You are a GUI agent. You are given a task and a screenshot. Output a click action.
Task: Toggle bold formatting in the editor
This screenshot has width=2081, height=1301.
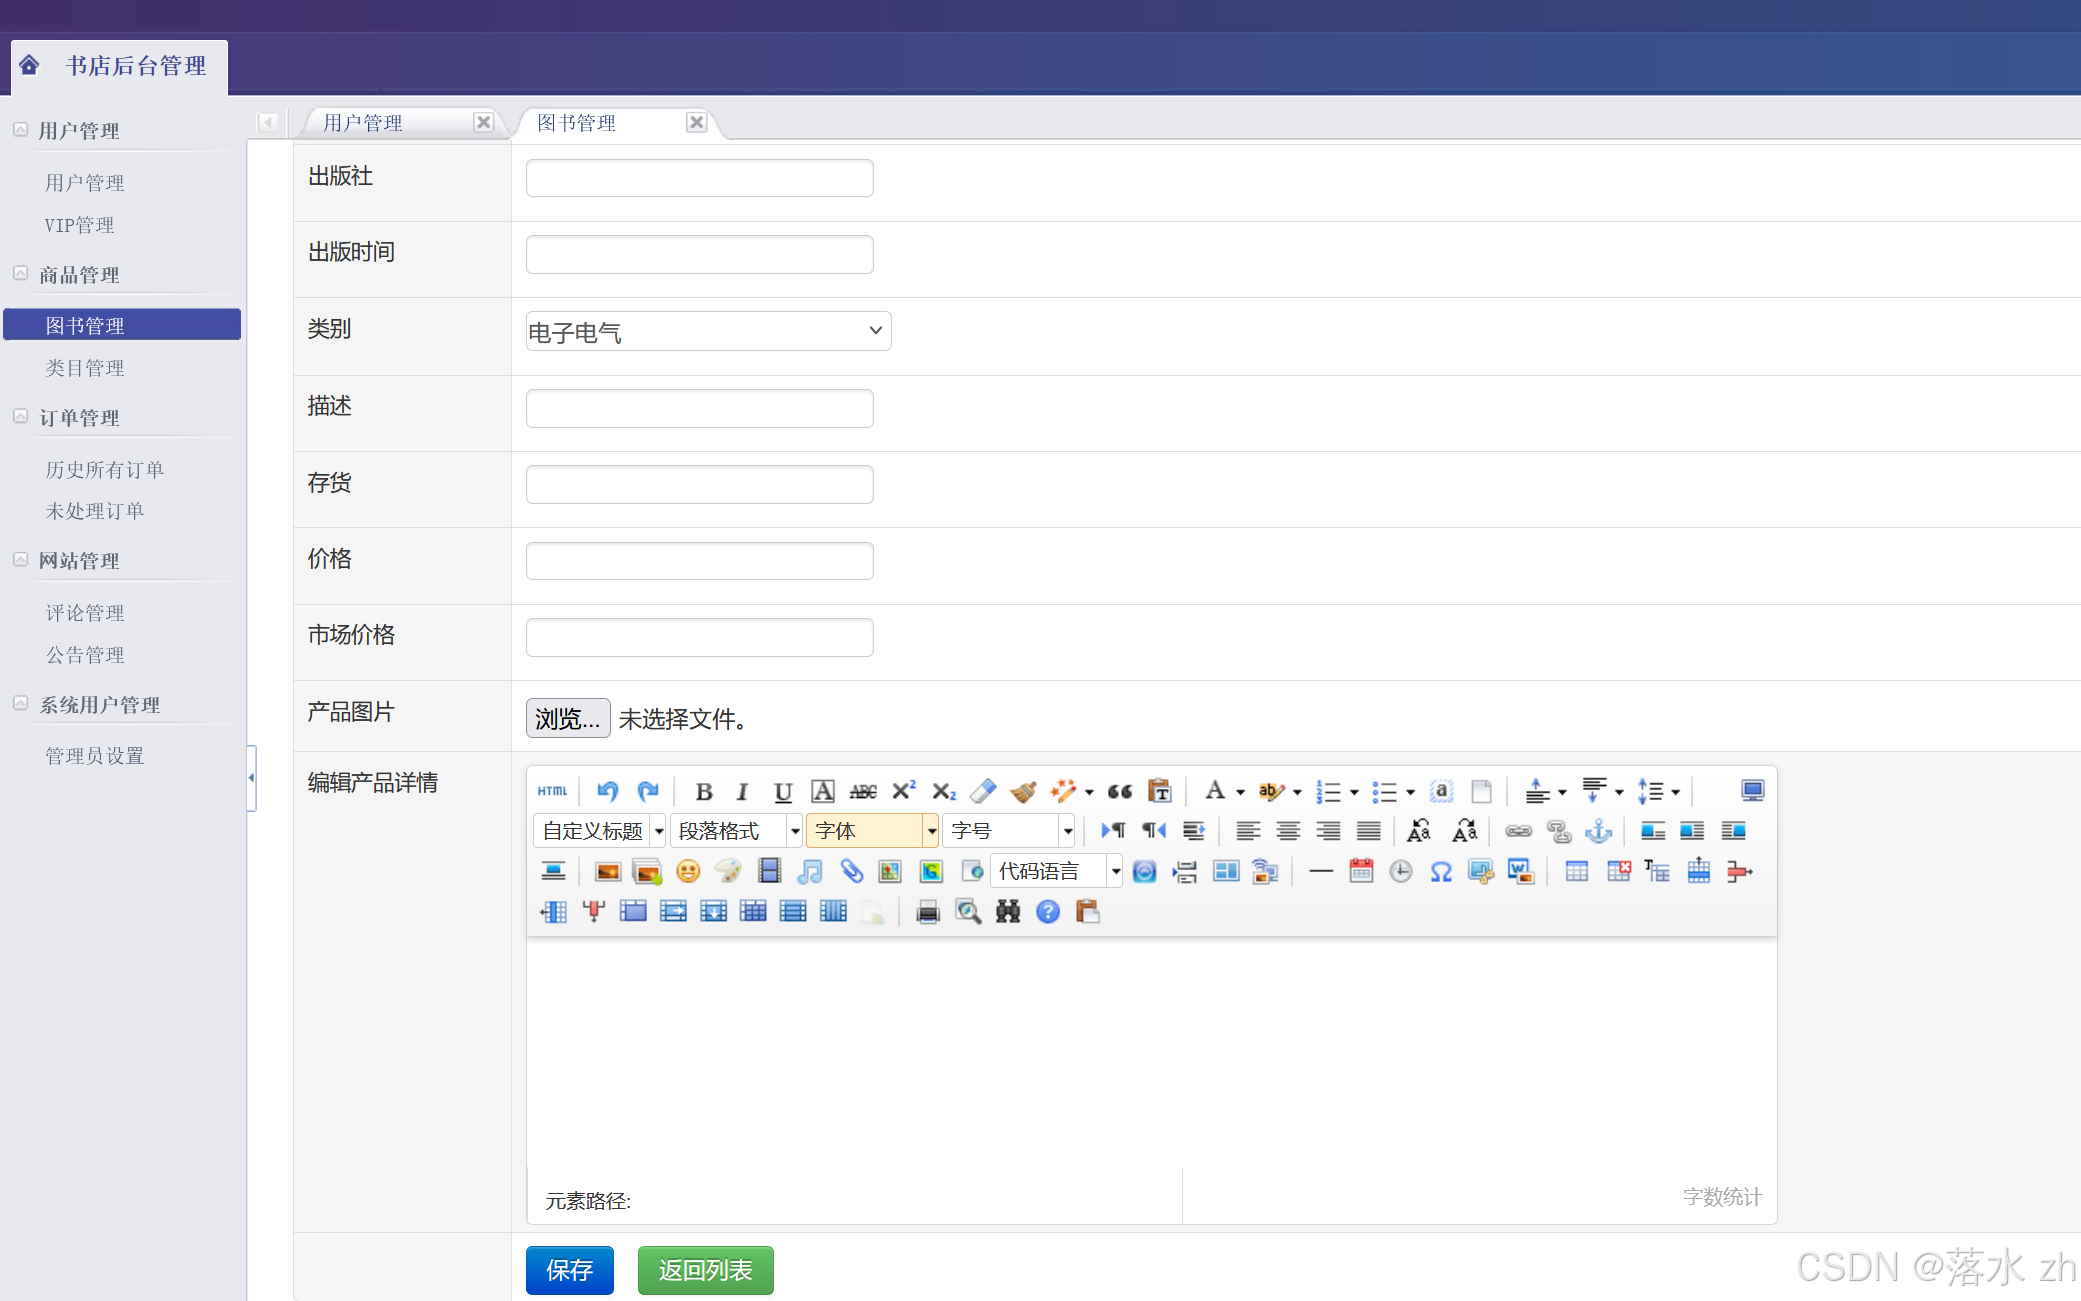[704, 791]
